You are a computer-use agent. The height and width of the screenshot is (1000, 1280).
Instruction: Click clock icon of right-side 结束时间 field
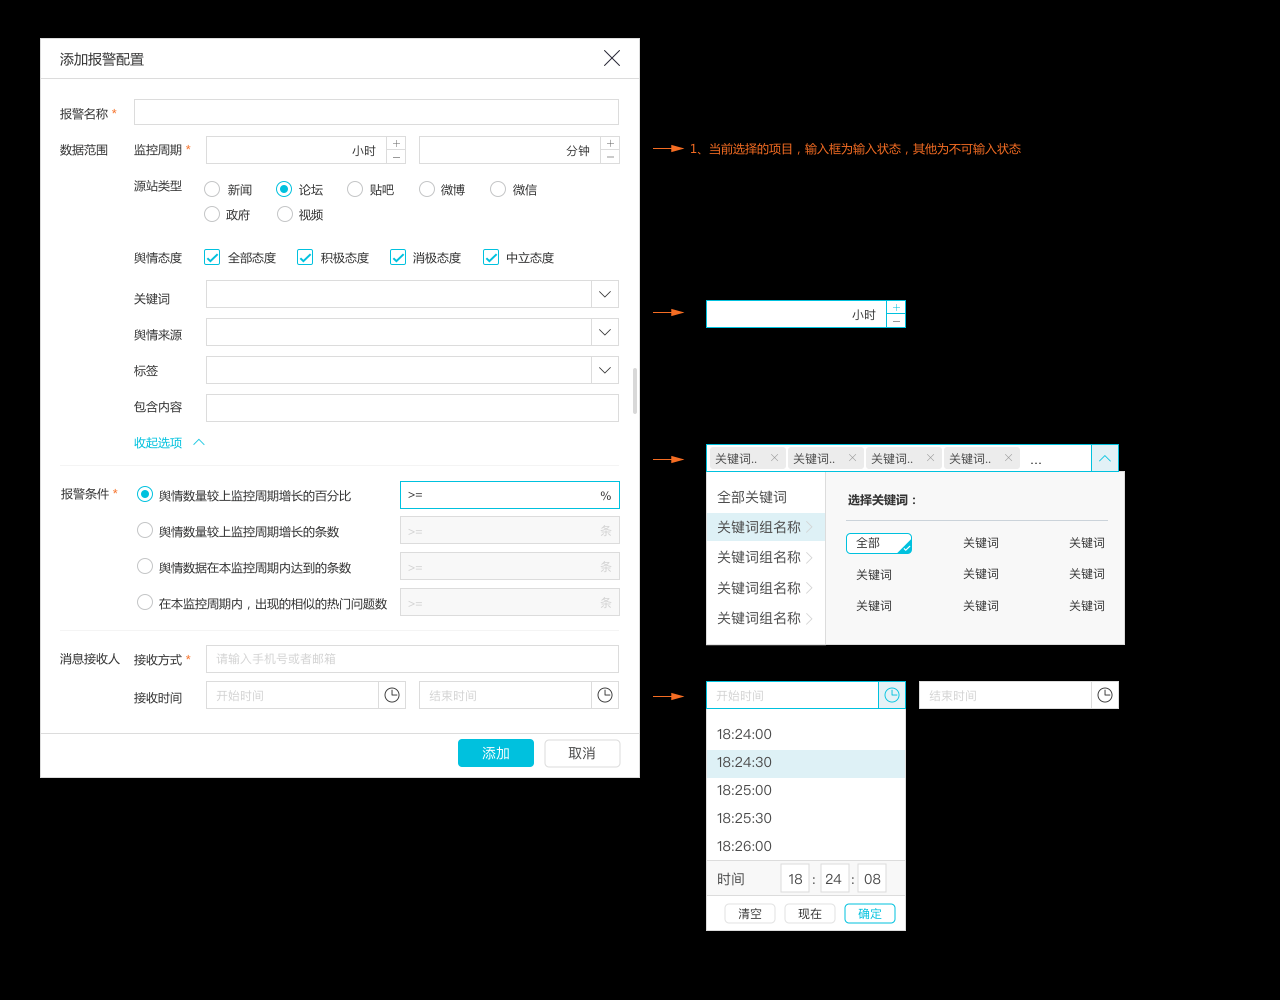point(1105,695)
